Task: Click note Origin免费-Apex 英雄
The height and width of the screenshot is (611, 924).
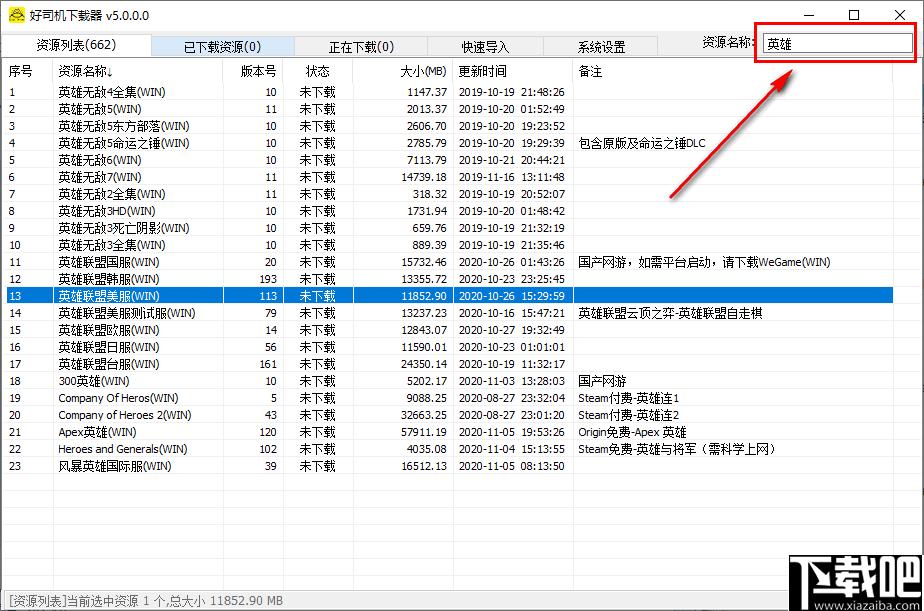Action: coord(632,432)
